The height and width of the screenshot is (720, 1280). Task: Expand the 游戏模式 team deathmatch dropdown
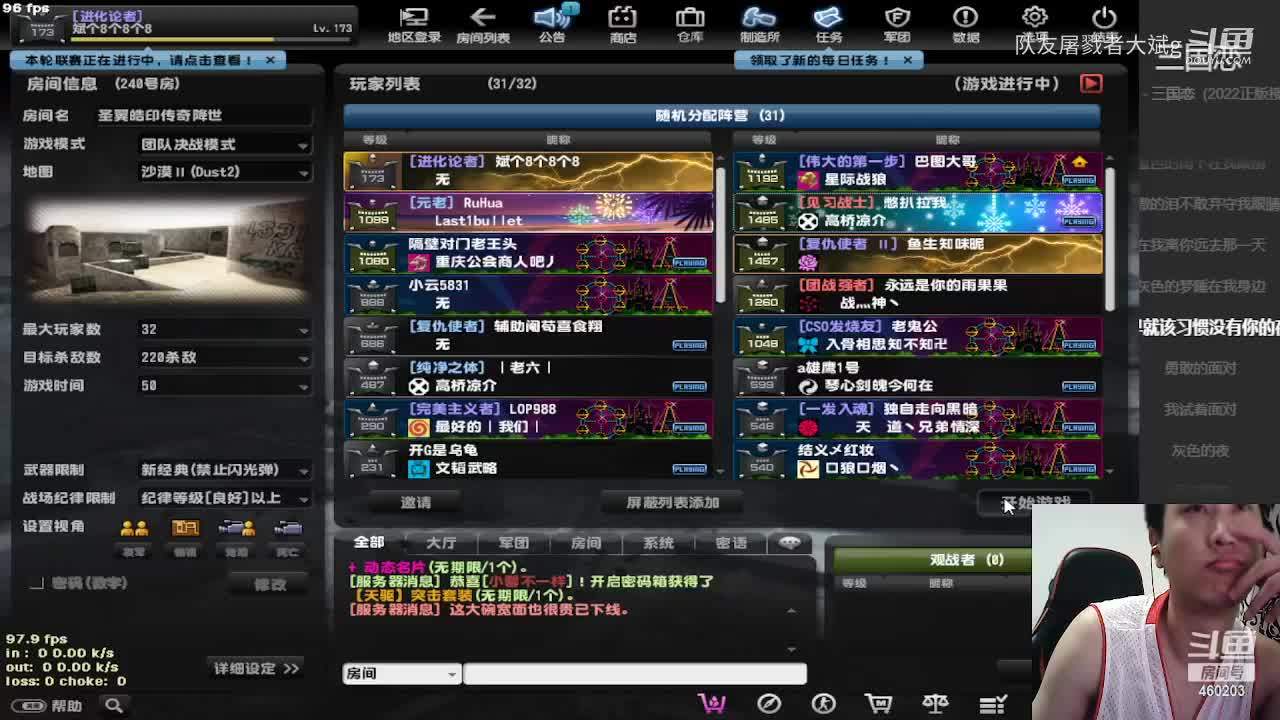pos(224,144)
